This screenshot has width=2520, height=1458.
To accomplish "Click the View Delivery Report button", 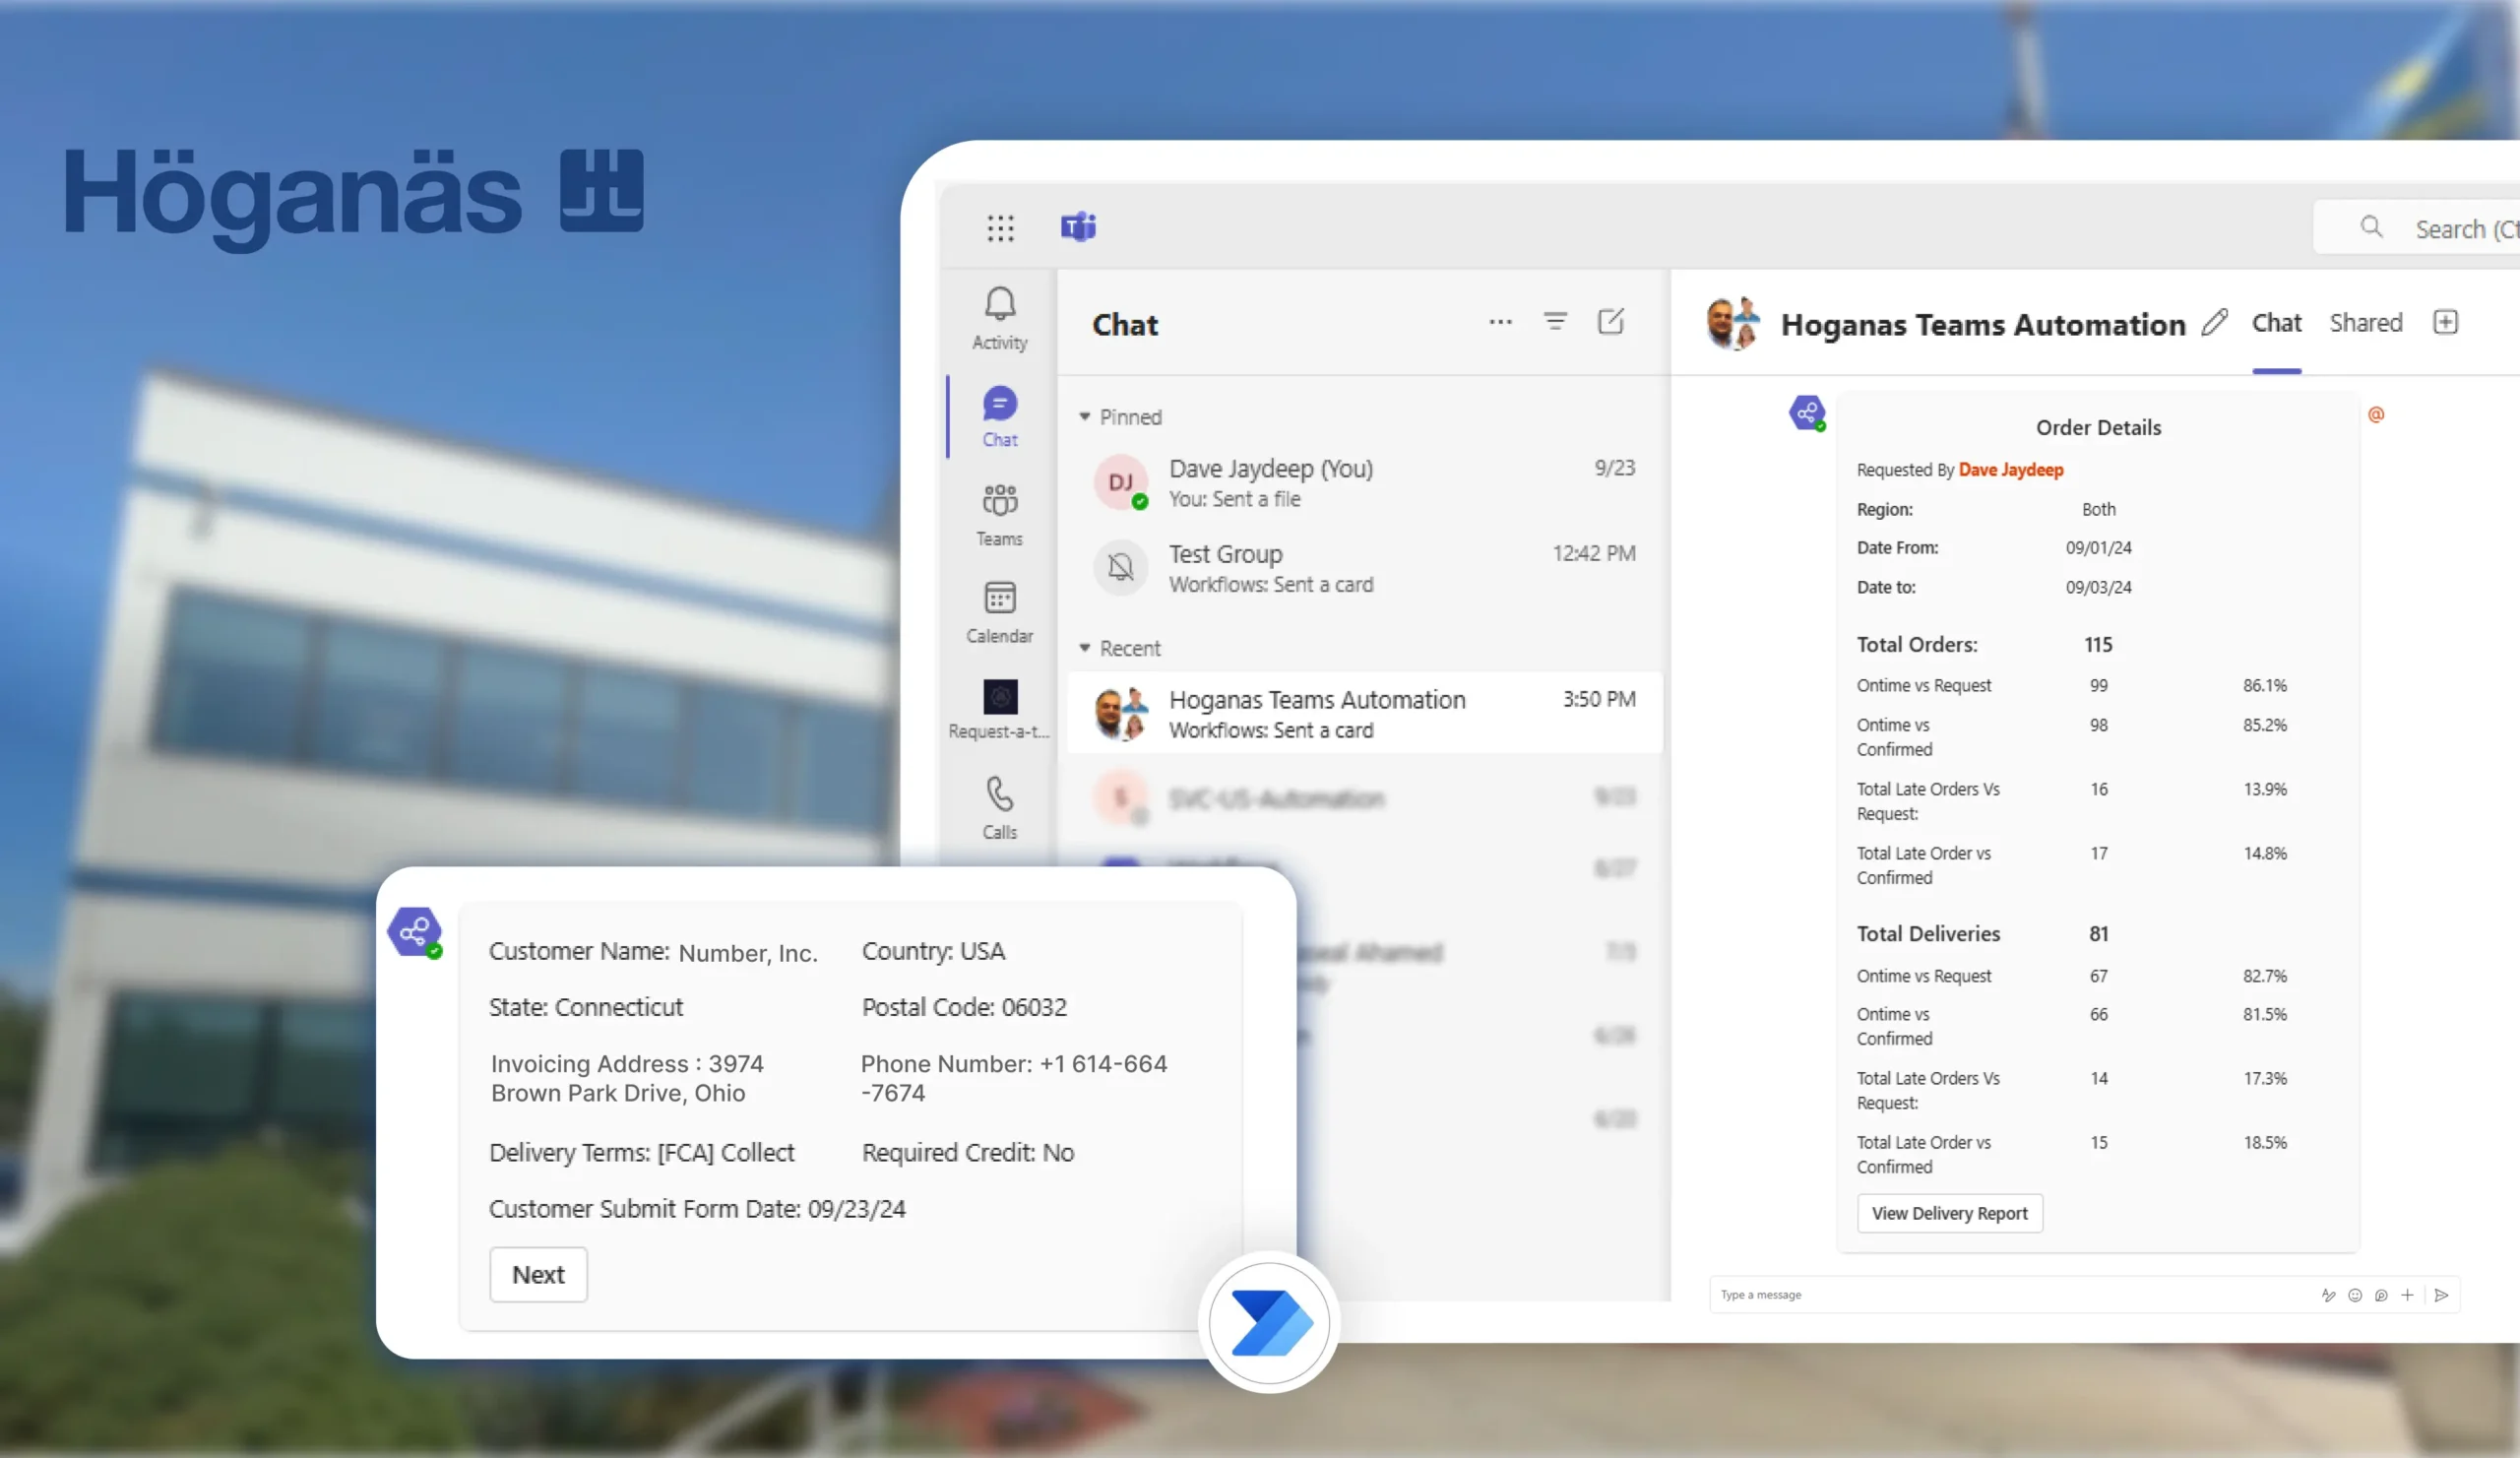I will point(1949,1213).
